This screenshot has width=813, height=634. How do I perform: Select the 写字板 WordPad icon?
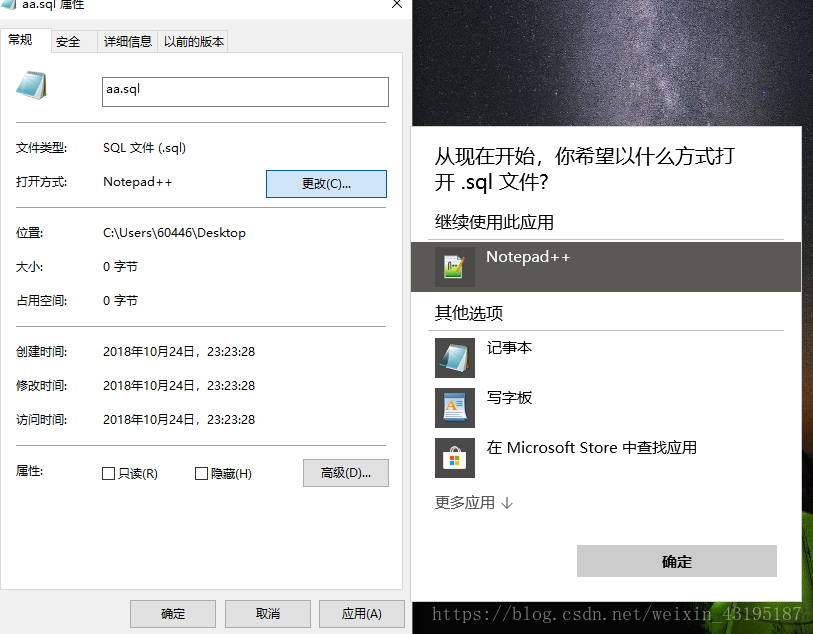455,407
